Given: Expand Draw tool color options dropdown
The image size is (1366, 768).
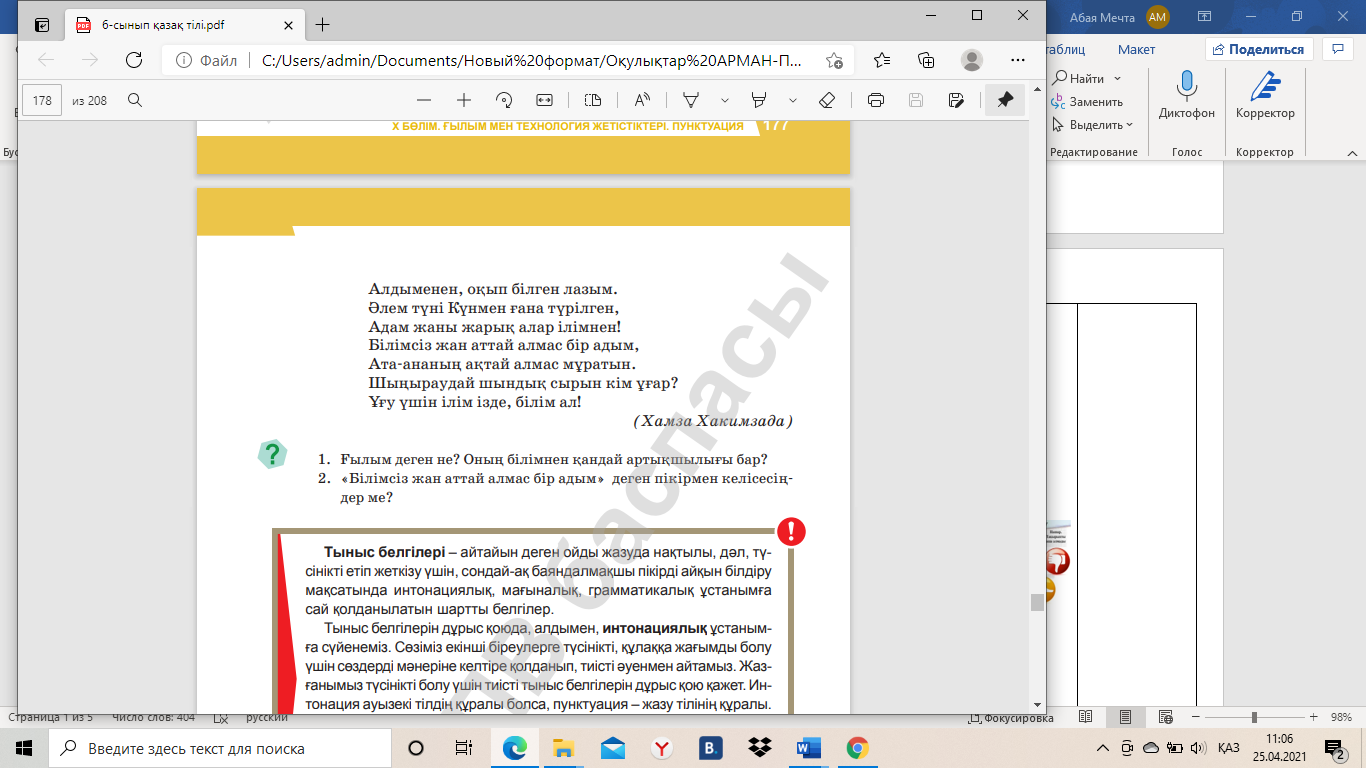Looking at the screenshot, I should pos(725,100).
